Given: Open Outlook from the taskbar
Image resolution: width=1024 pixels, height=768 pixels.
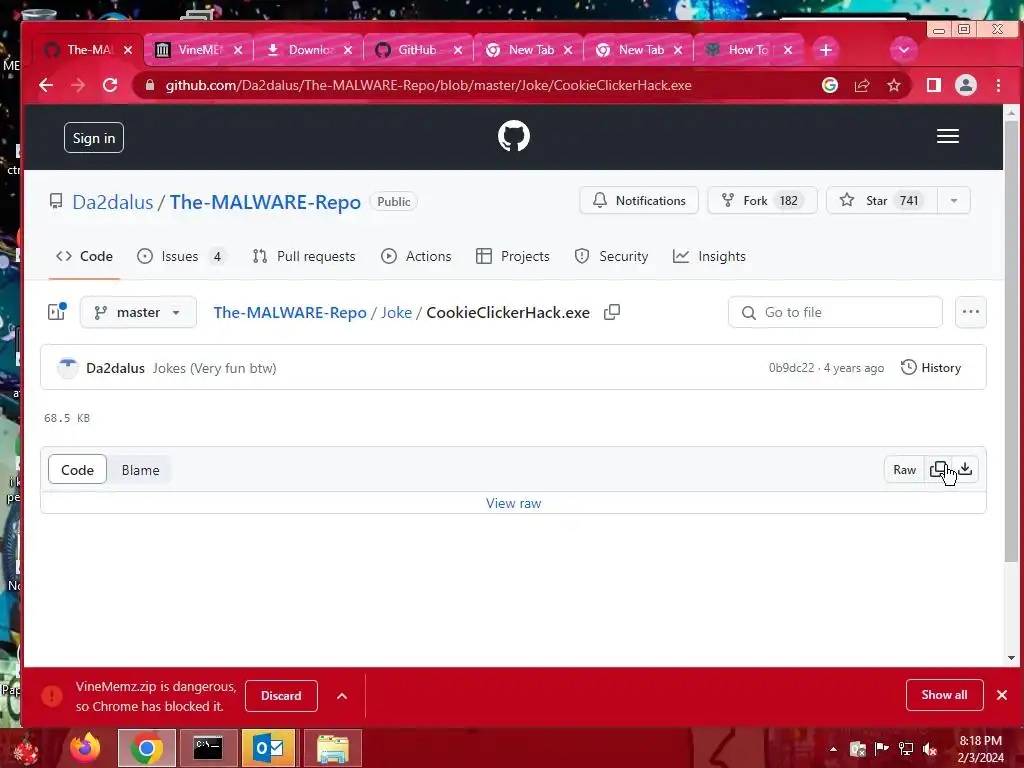Looking at the screenshot, I should tap(269, 748).
